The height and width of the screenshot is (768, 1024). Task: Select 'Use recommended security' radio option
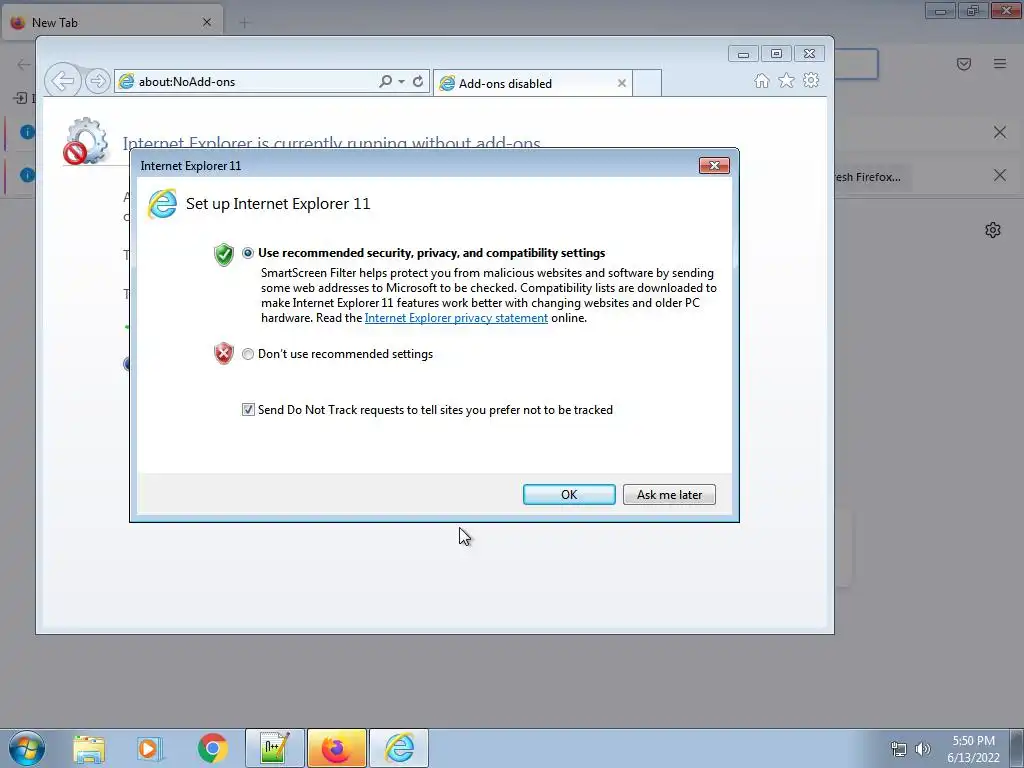click(x=248, y=253)
